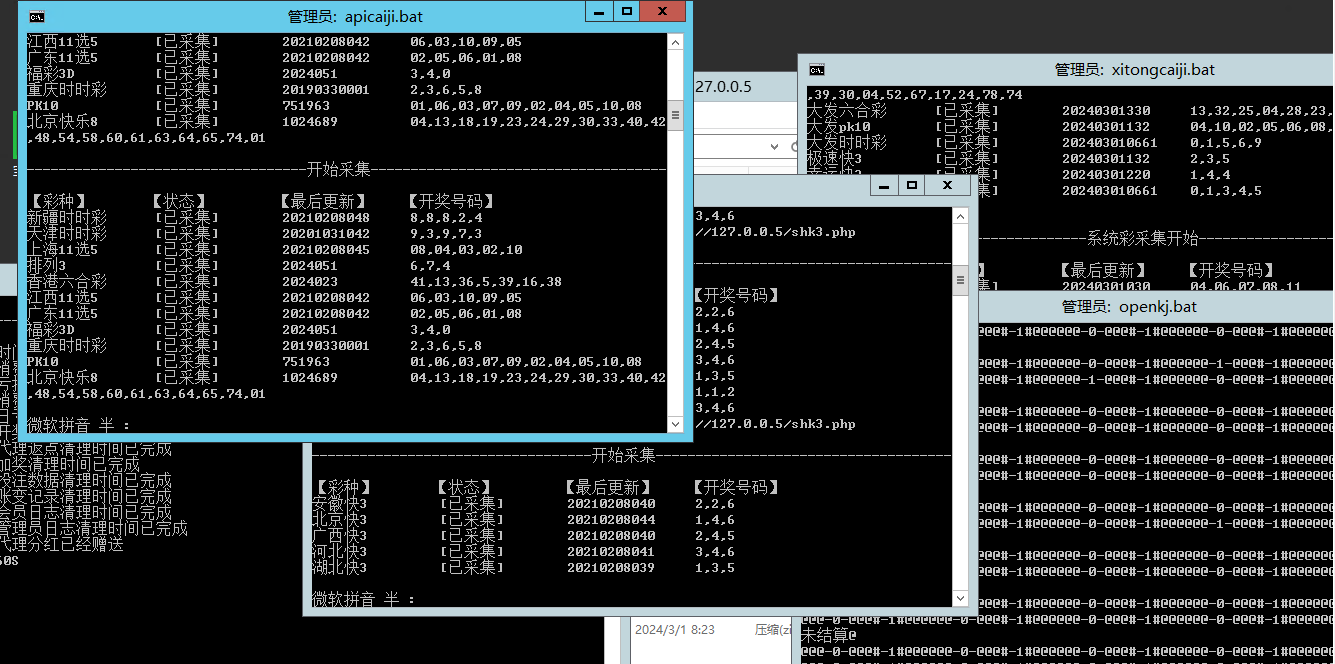Activate xitongcaiji.bat window by its title text
This screenshot has width=1335, height=664.
click(1135, 70)
